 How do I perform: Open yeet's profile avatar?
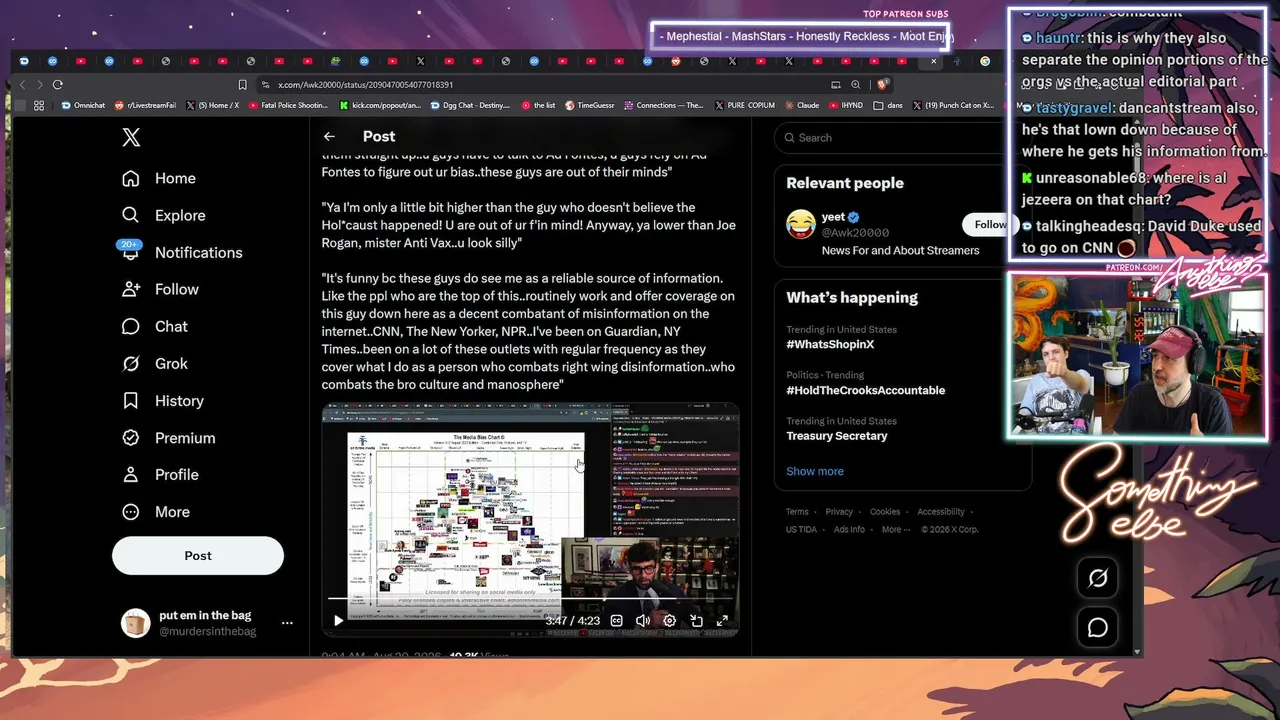pos(800,224)
